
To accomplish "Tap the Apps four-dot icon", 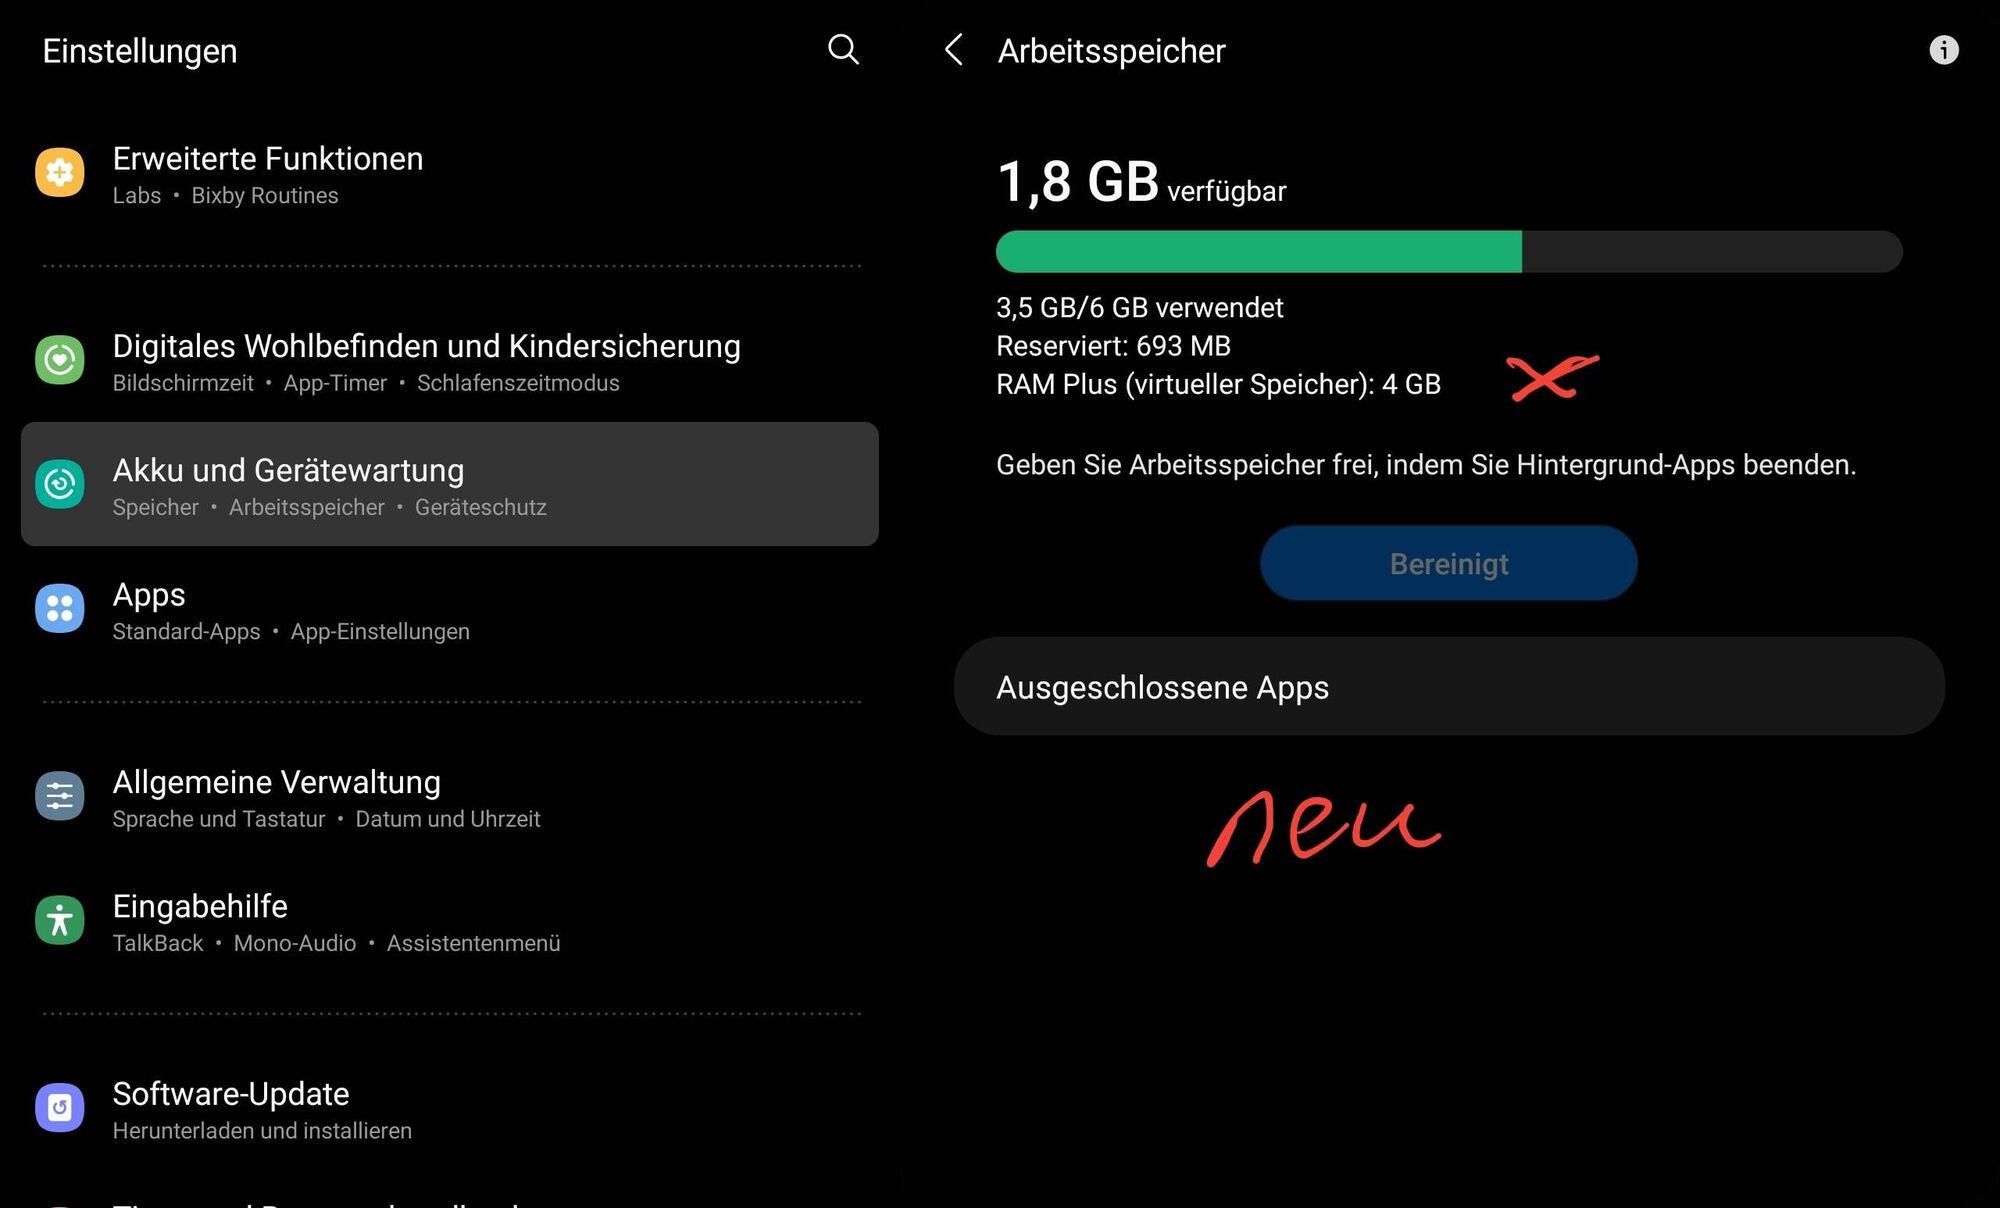I will (60, 608).
